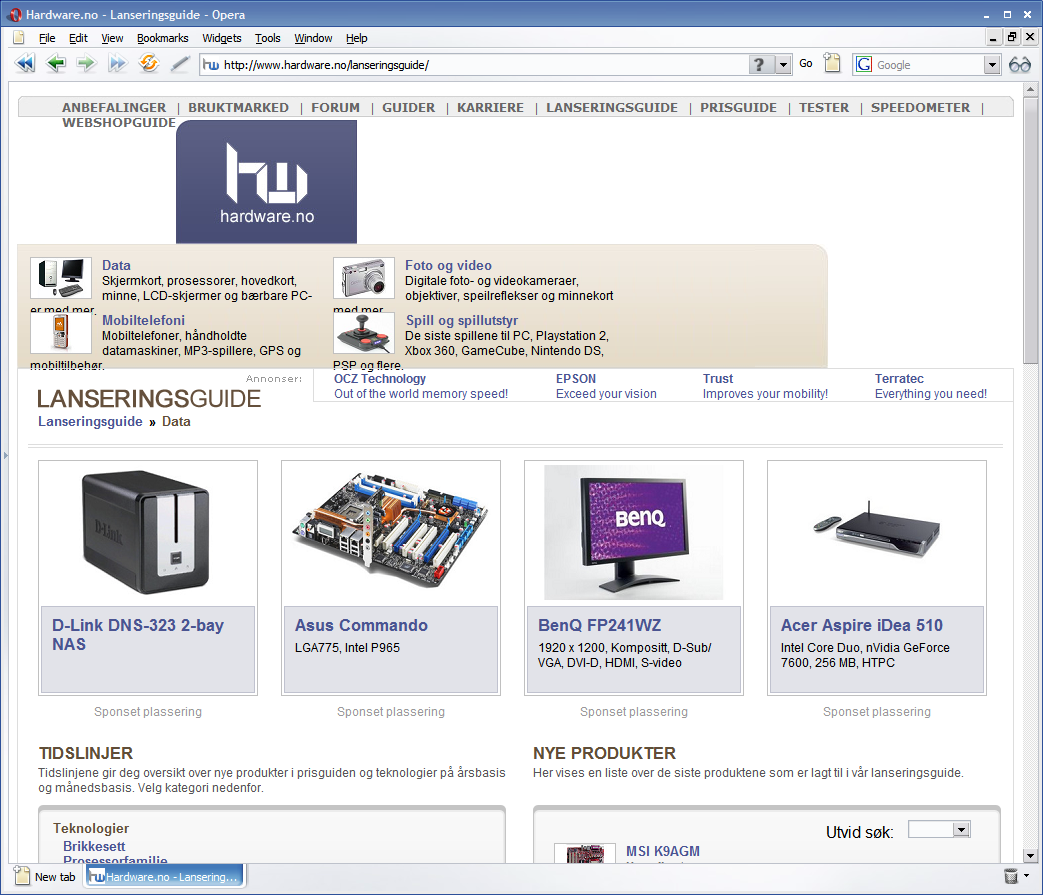Open the SPEEDOMETER navigation link

coord(920,107)
